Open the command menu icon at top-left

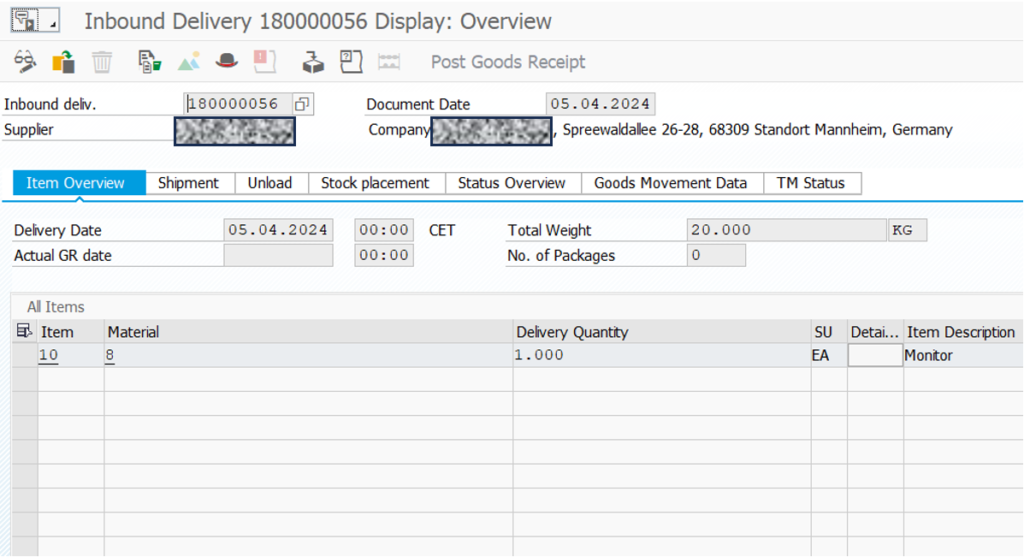(x=26, y=21)
